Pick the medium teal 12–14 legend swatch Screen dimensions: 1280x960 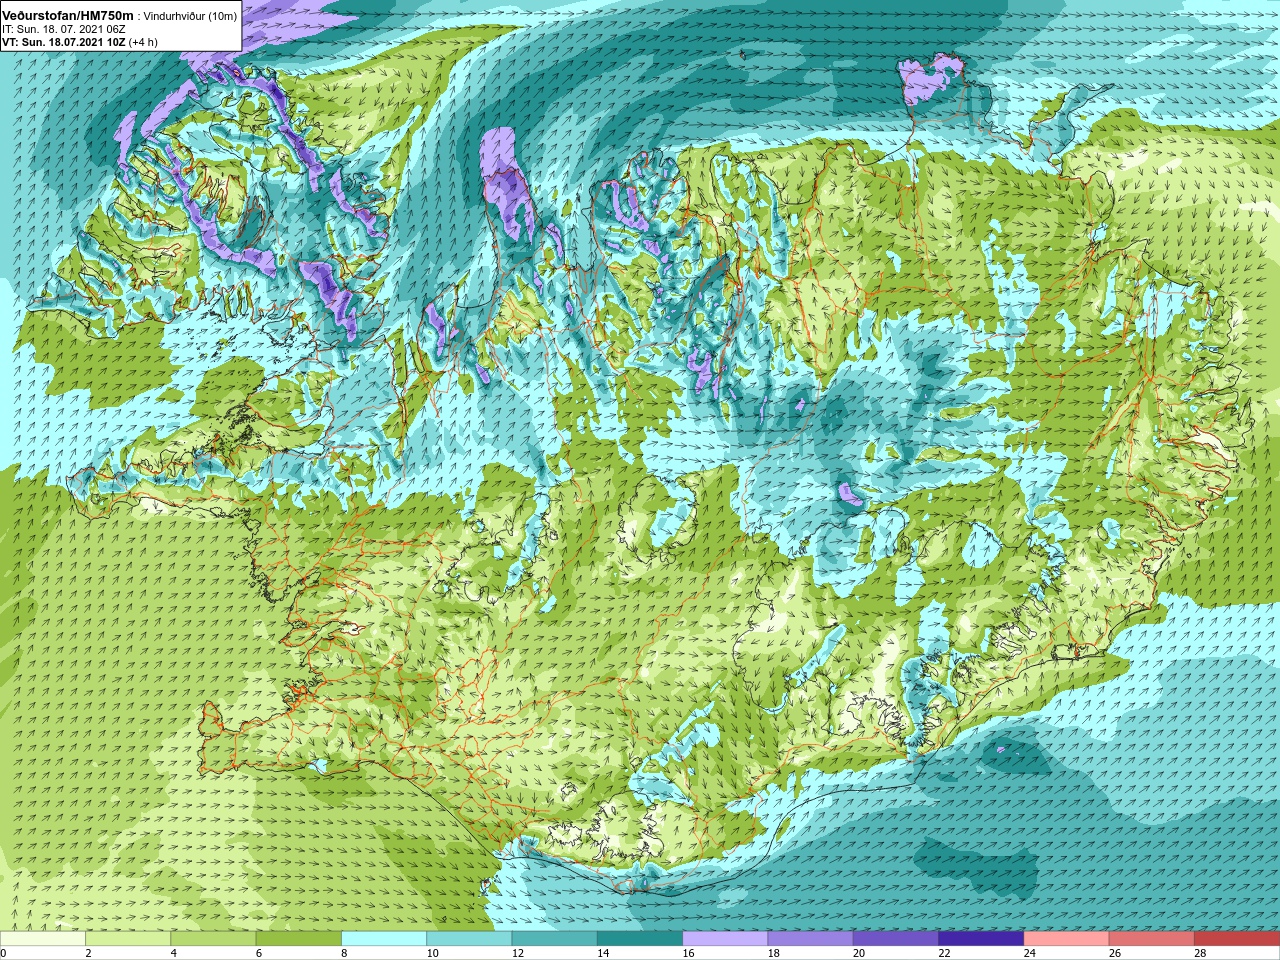555,939
